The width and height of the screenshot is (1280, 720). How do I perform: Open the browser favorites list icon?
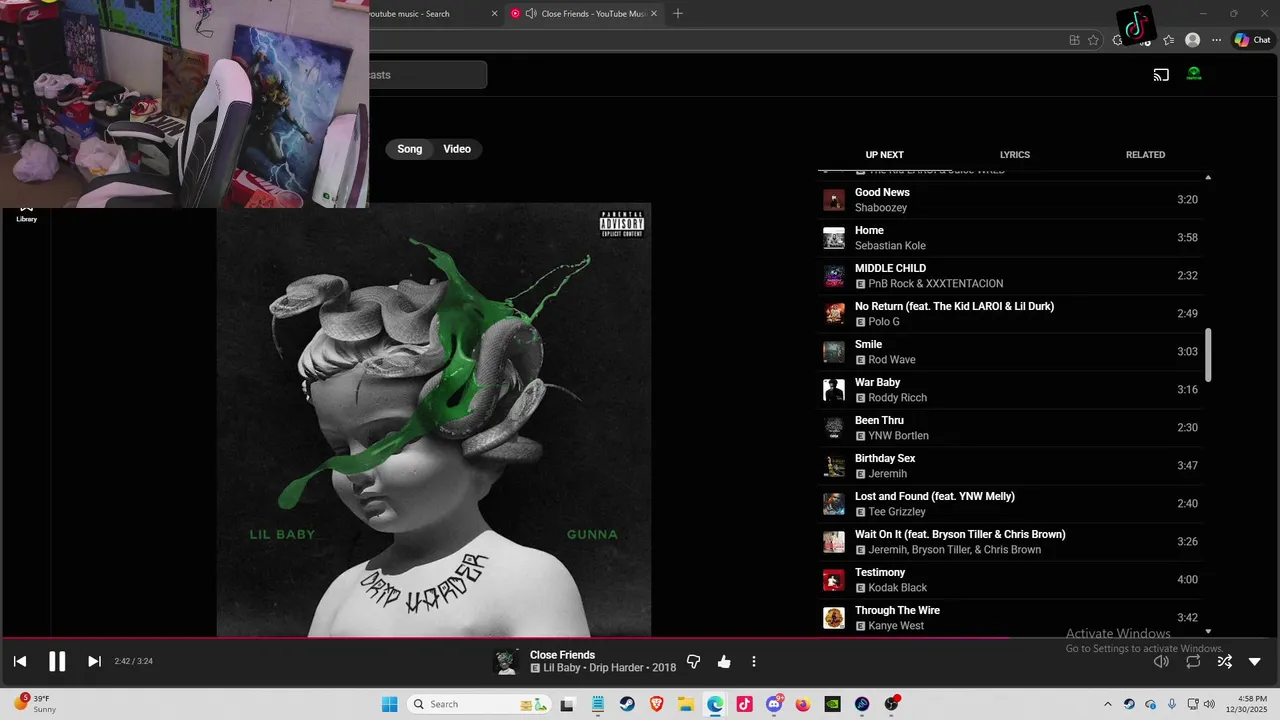pyautogui.click(x=1168, y=40)
